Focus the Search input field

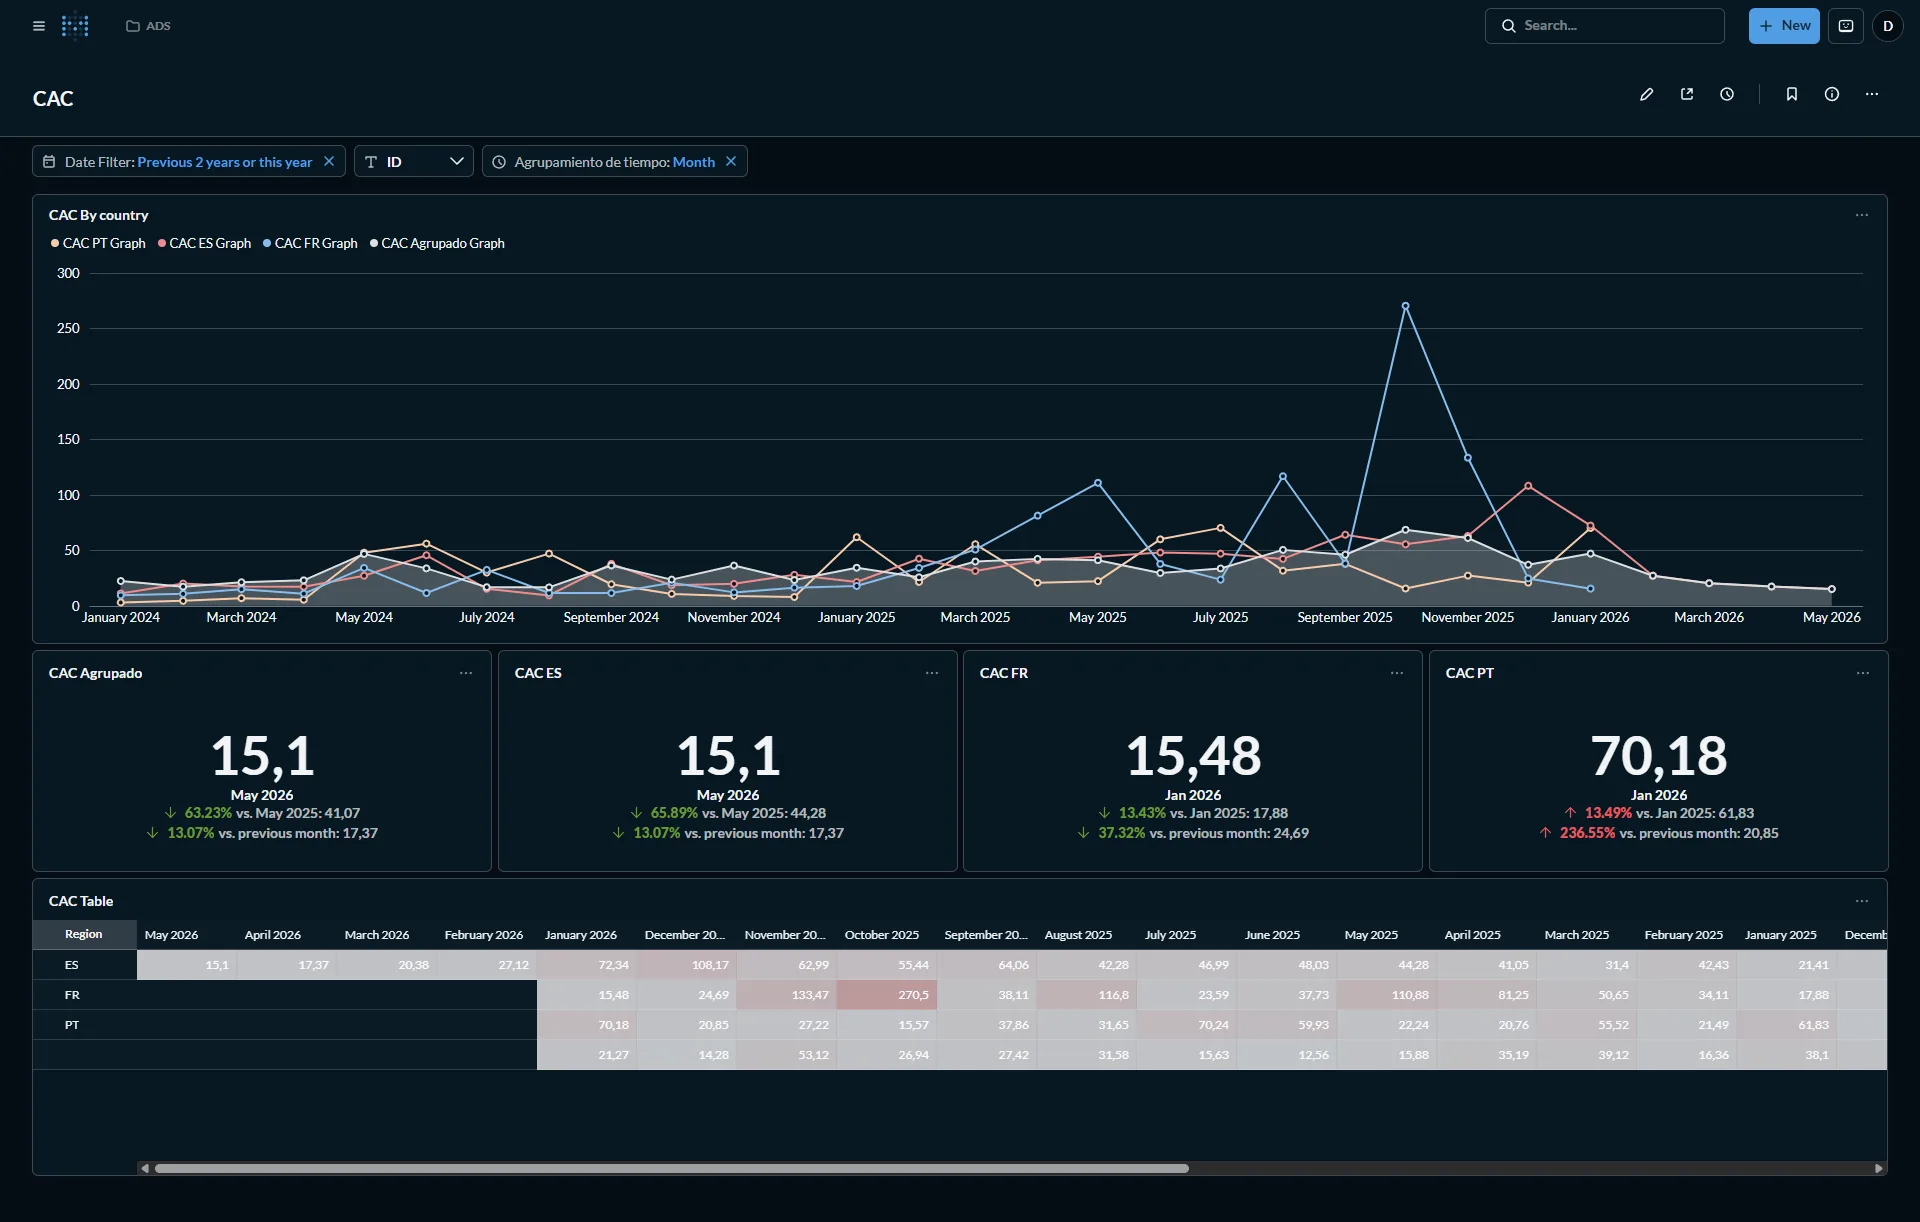click(x=1604, y=26)
